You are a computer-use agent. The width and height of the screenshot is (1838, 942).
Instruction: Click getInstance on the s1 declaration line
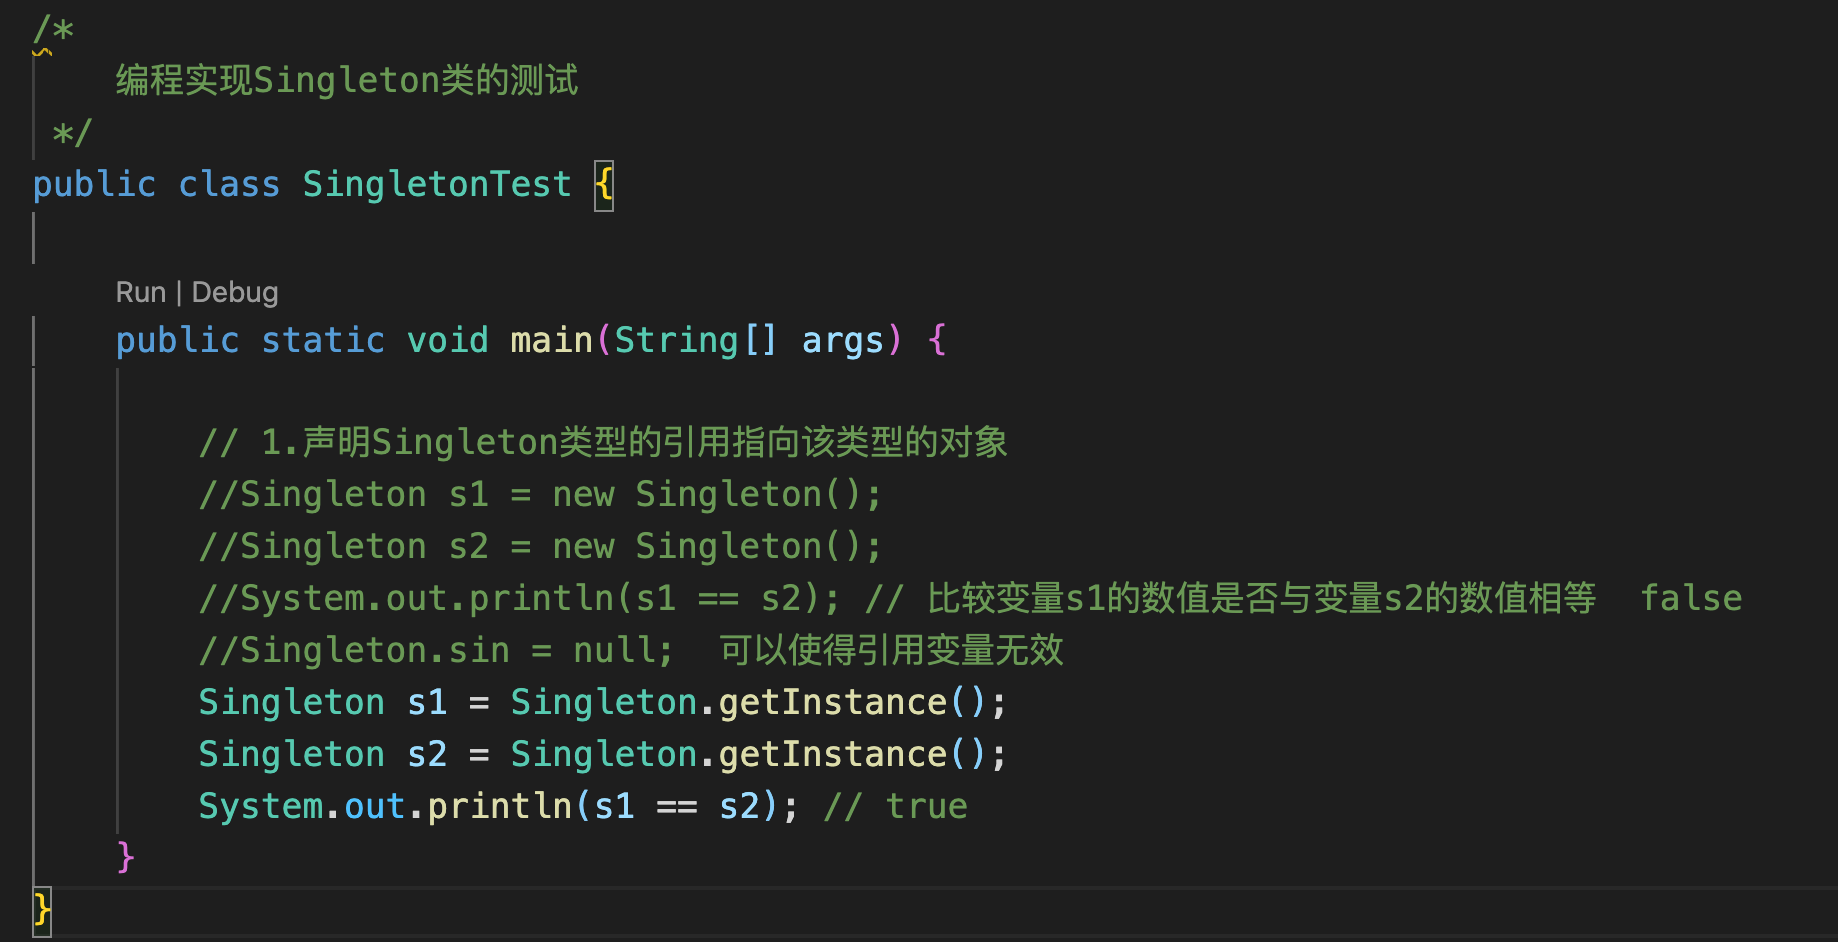click(x=832, y=703)
